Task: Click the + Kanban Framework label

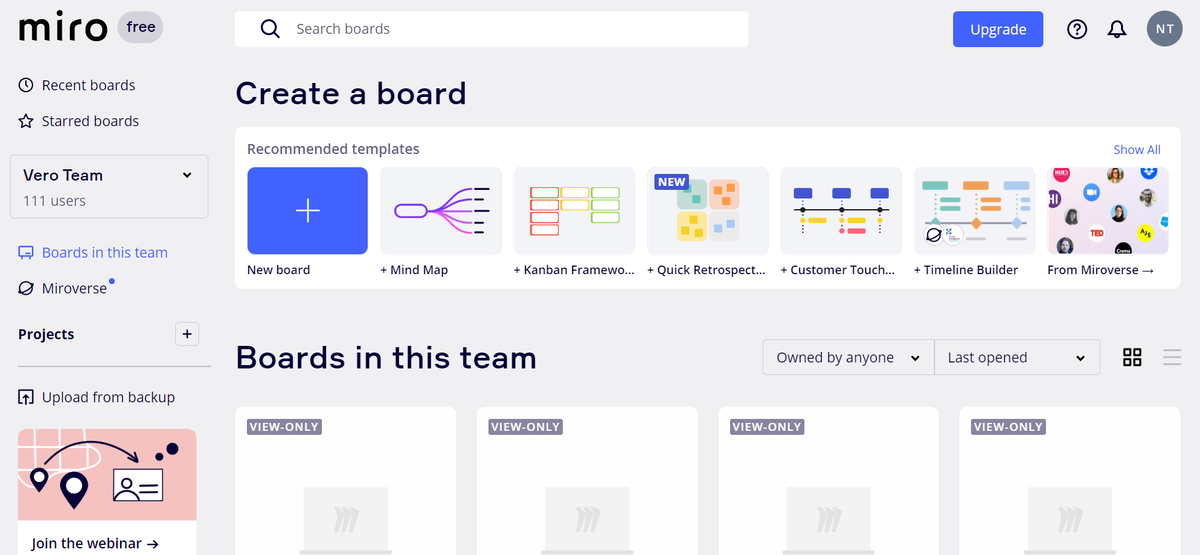Action: click(574, 270)
